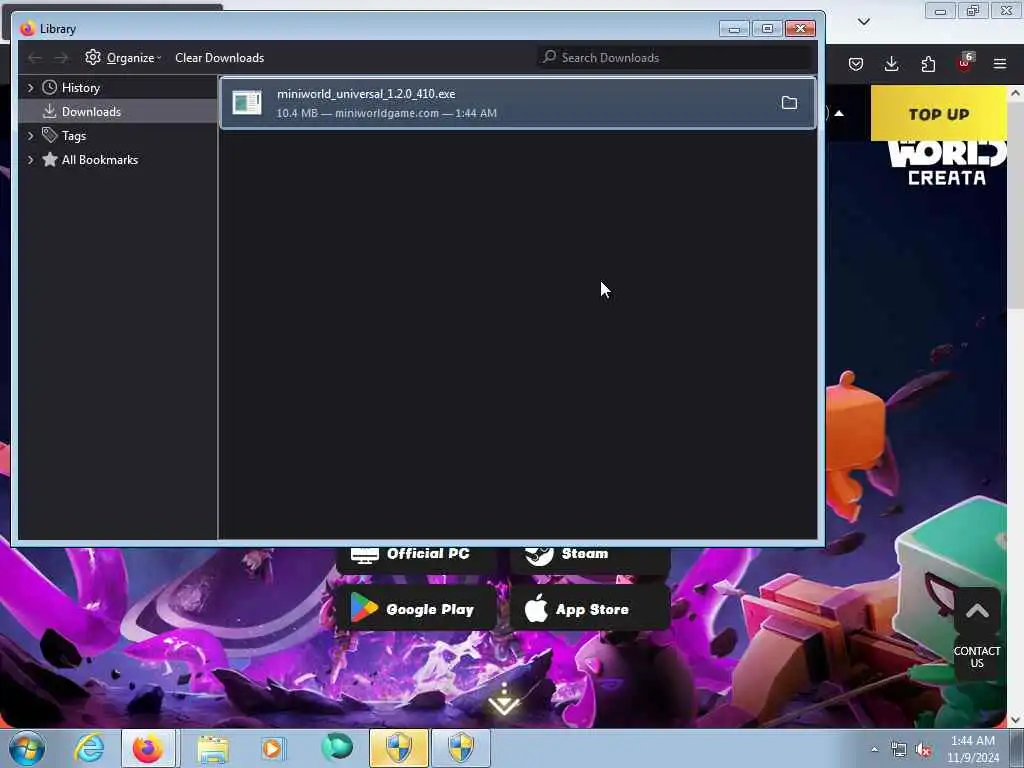Click the green round taskbar icon
1024x768 pixels.
(337, 747)
